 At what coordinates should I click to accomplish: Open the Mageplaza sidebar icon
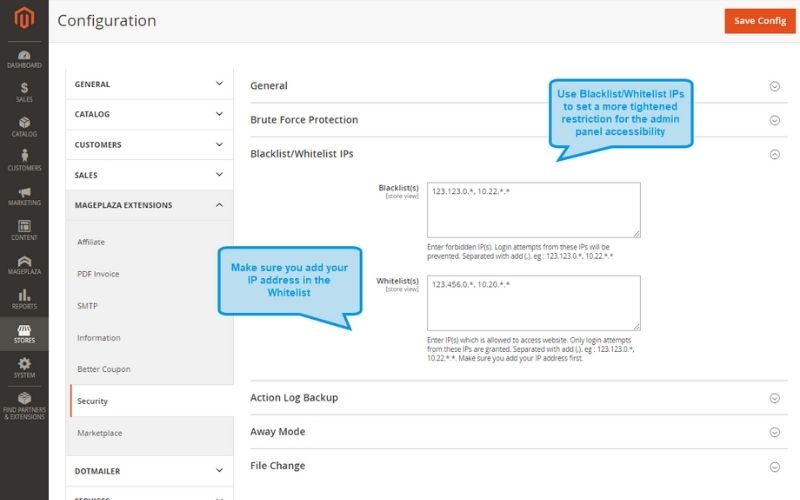point(24,264)
